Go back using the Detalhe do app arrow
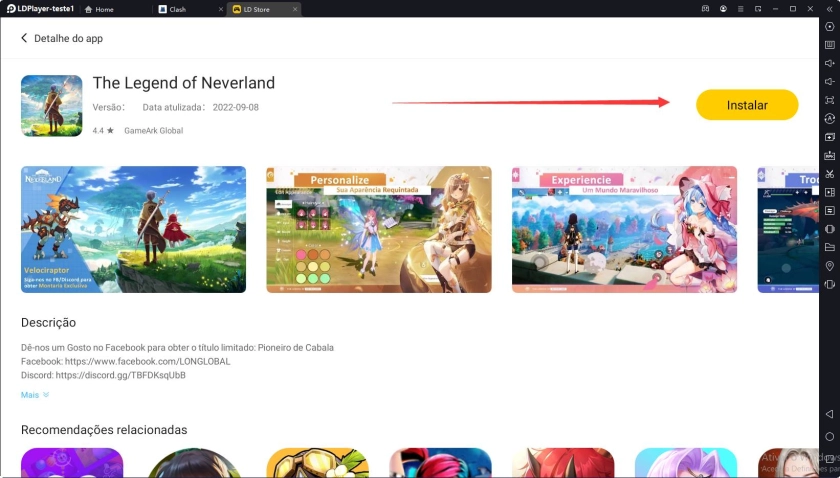 tap(24, 38)
